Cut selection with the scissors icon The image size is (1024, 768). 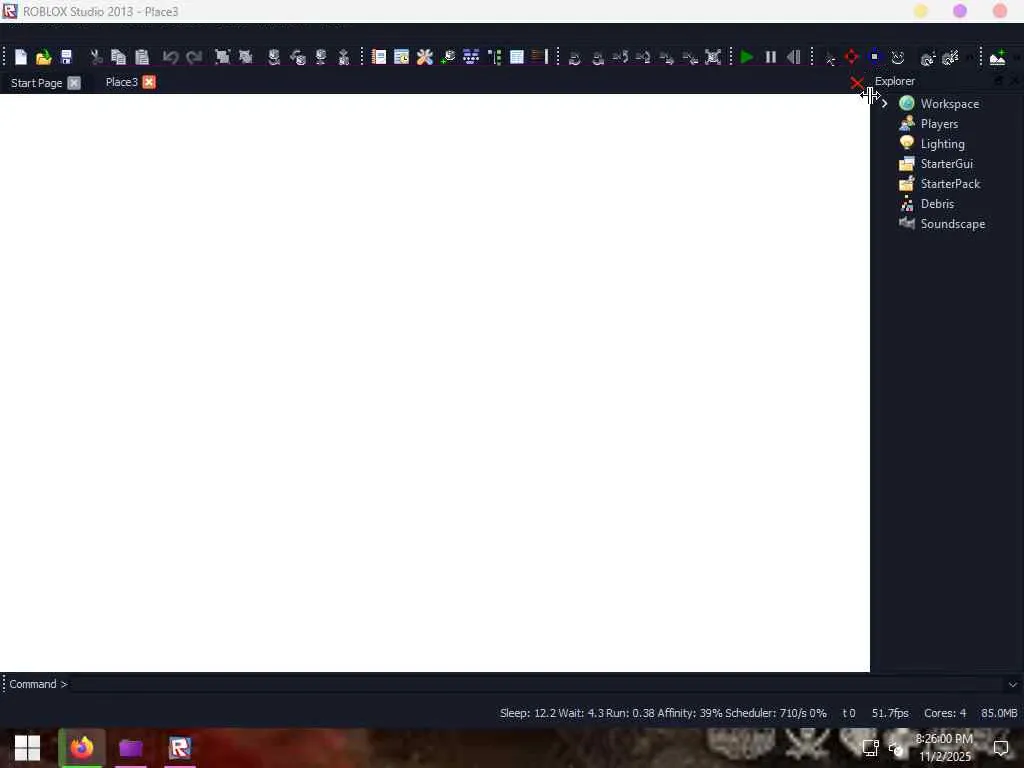(x=96, y=57)
